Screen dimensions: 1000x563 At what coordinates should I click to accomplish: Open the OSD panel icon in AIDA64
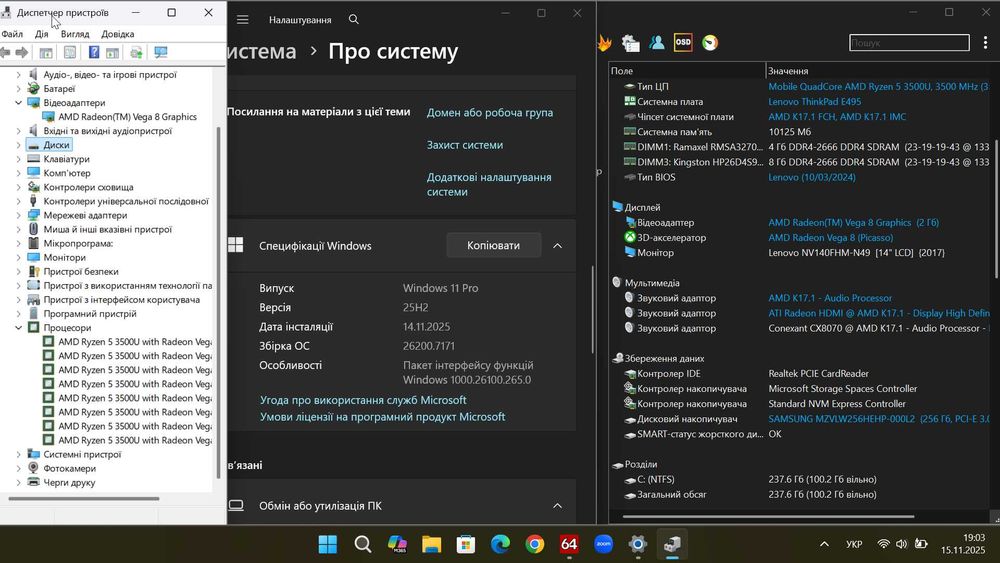683,43
